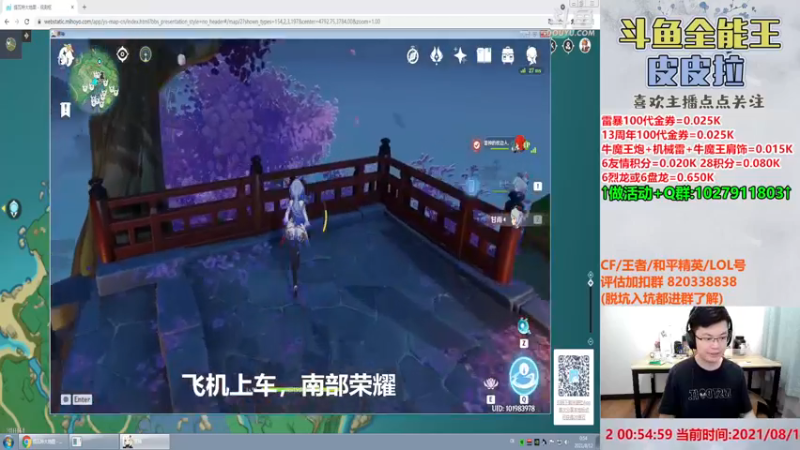Image resolution: width=800 pixels, height=450 pixels.
Task: Reload the browser page
Action: click(27, 21)
